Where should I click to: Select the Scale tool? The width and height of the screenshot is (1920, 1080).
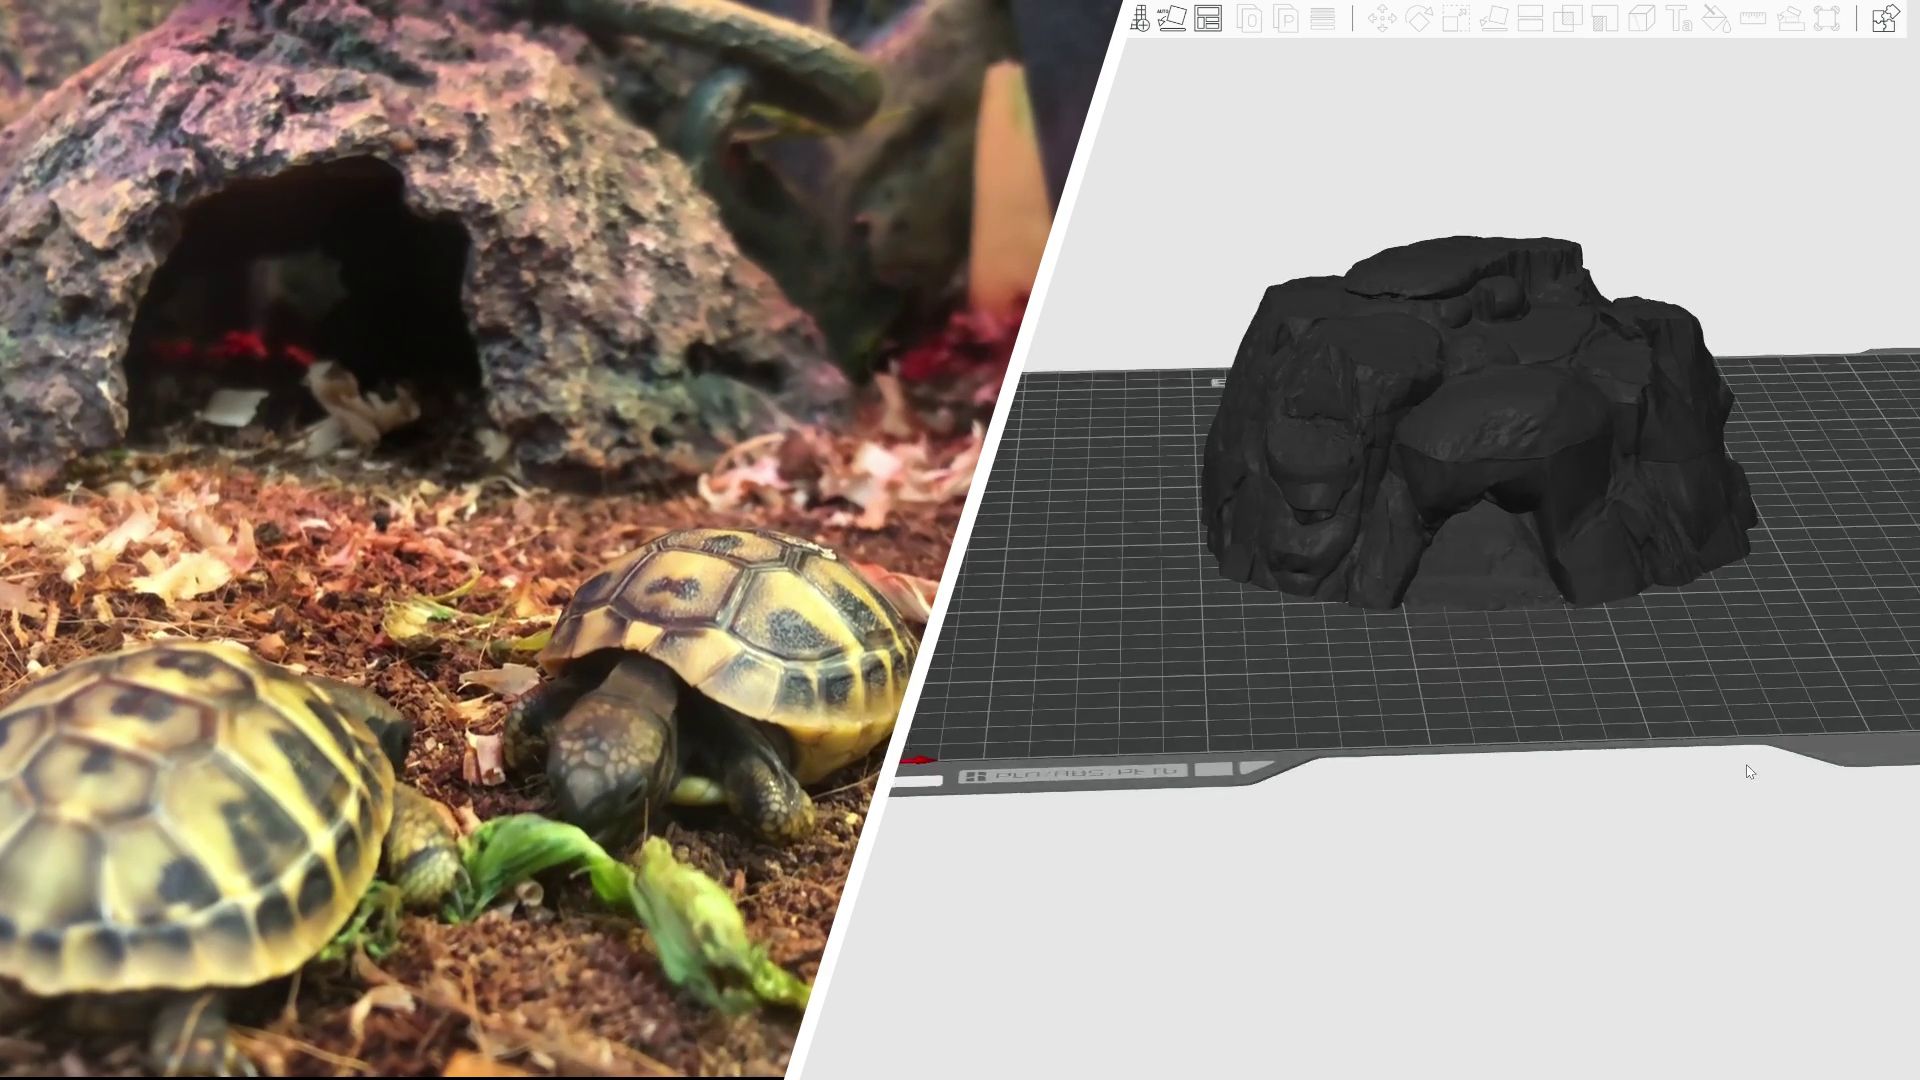tap(1456, 18)
